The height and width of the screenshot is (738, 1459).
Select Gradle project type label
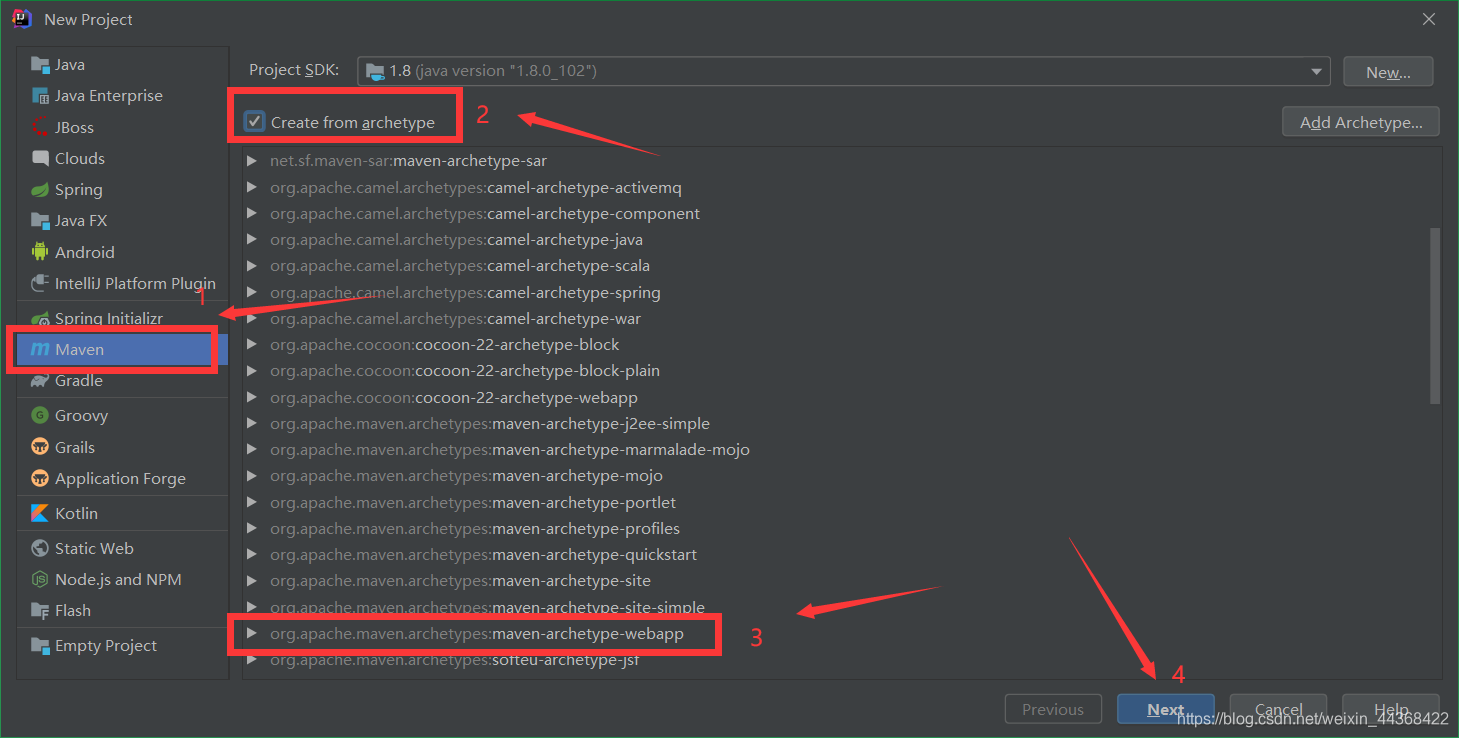(x=79, y=381)
